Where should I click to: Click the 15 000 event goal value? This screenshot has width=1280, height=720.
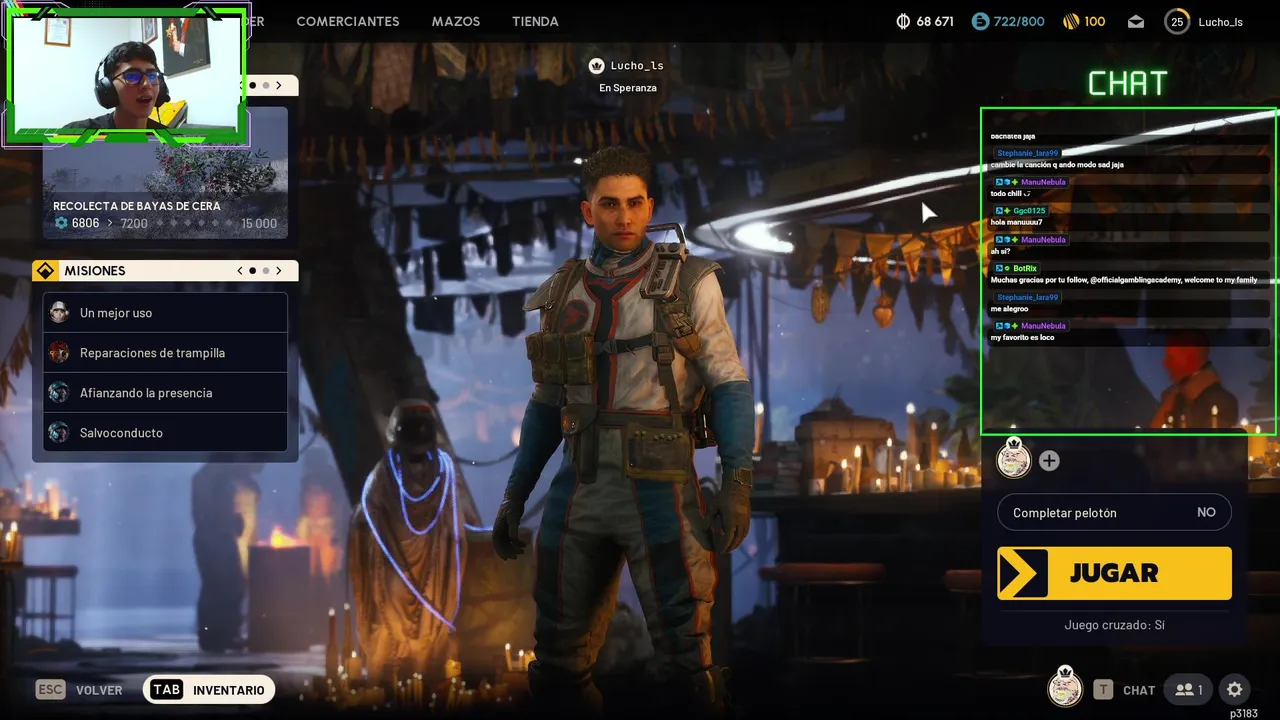point(259,223)
